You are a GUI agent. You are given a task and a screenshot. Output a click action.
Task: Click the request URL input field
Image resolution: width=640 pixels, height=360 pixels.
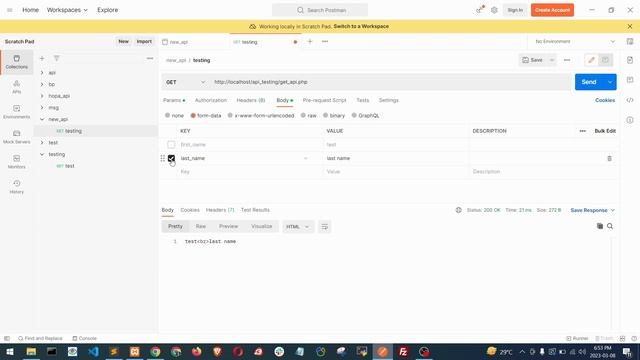pyautogui.click(x=391, y=82)
